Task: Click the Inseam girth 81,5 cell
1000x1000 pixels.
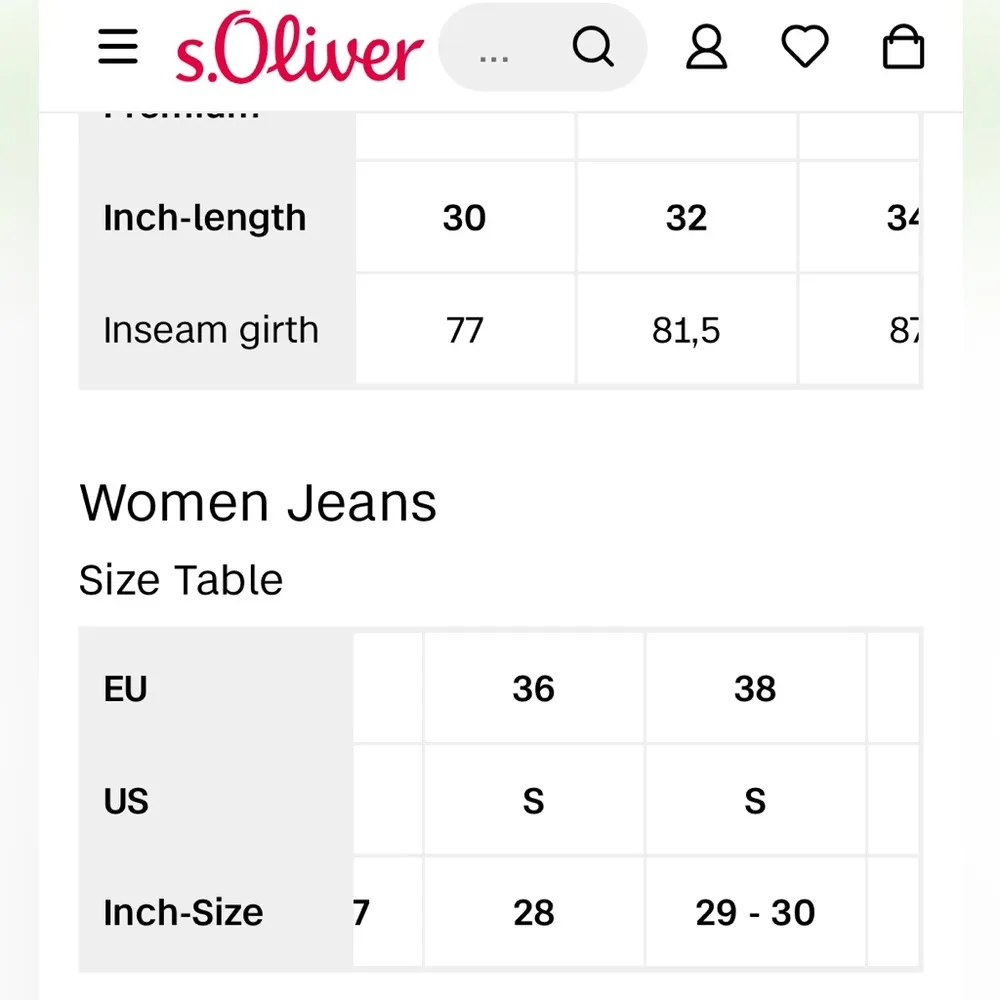Action: pyautogui.click(x=686, y=330)
